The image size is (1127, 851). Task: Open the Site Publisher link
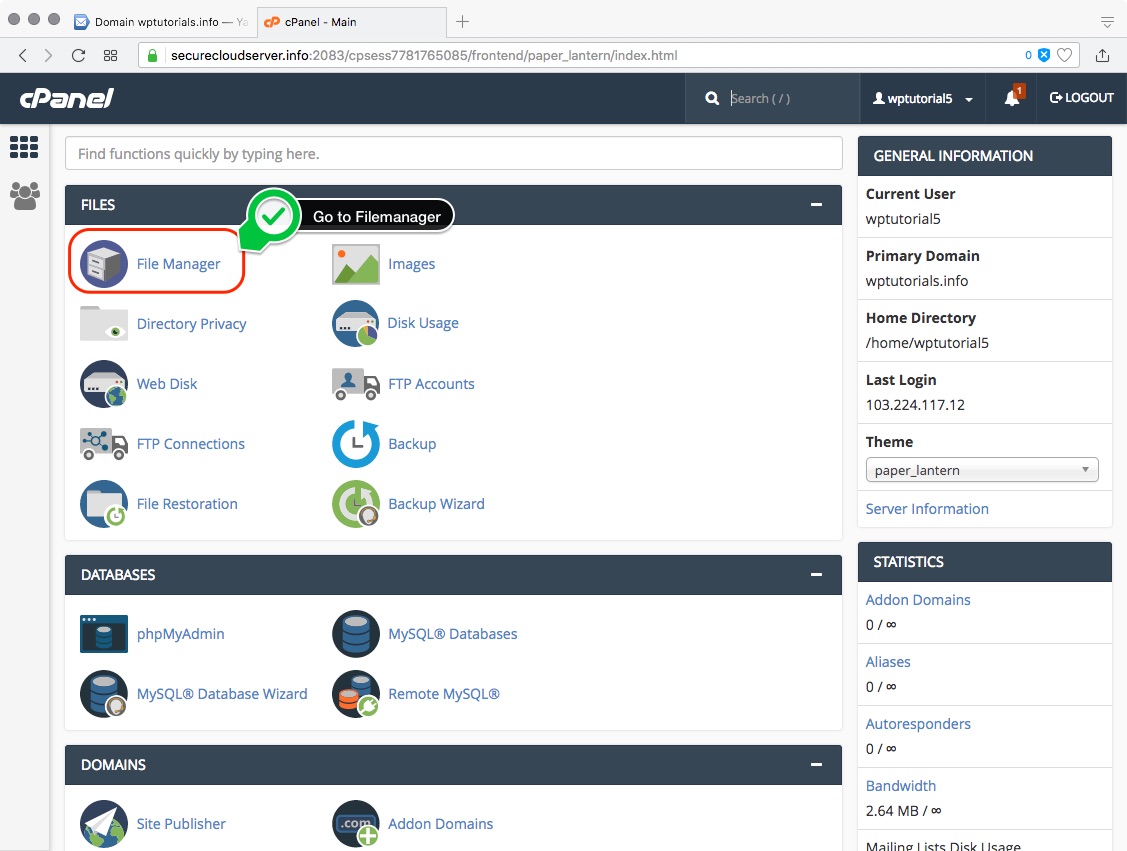click(181, 824)
